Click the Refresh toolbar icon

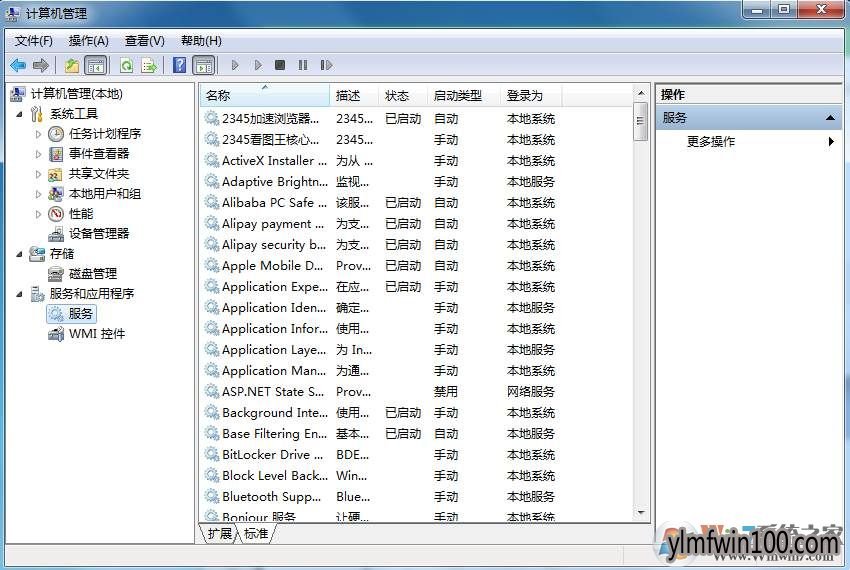[126, 66]
